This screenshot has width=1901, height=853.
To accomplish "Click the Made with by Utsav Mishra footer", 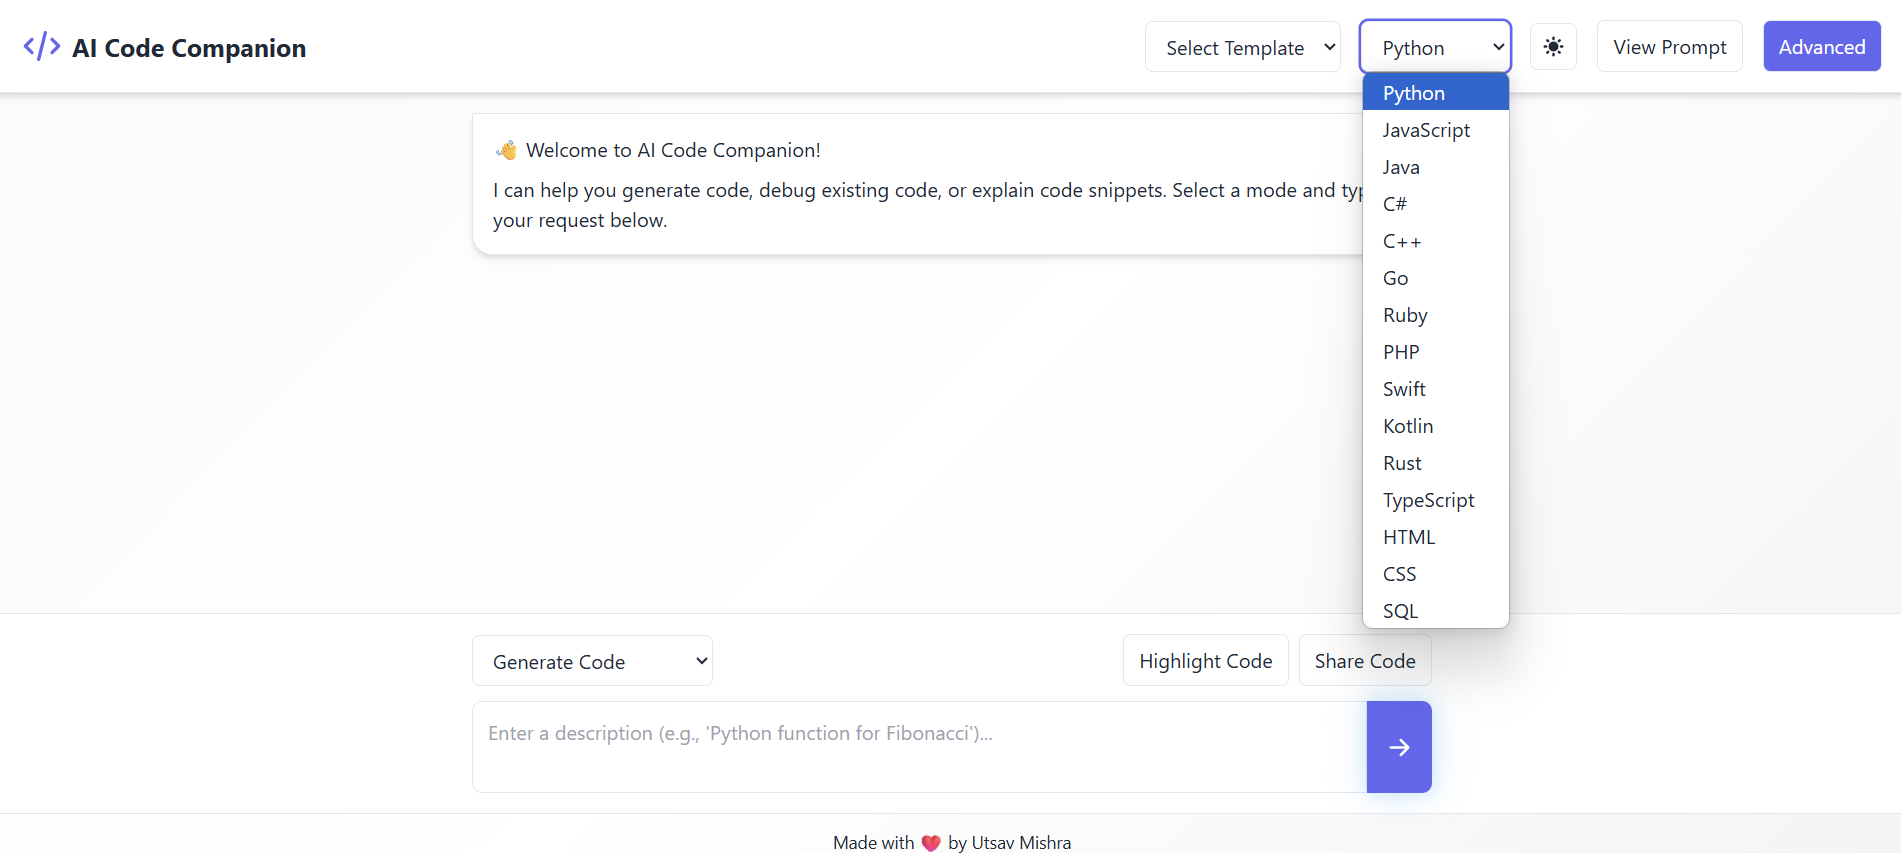I will point(952,843).
